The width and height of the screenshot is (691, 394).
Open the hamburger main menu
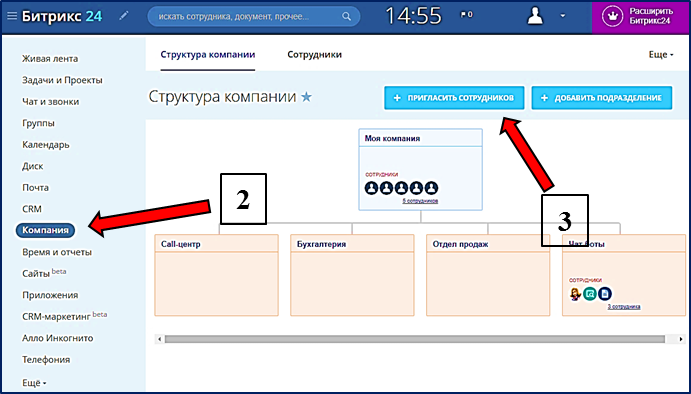12,16
